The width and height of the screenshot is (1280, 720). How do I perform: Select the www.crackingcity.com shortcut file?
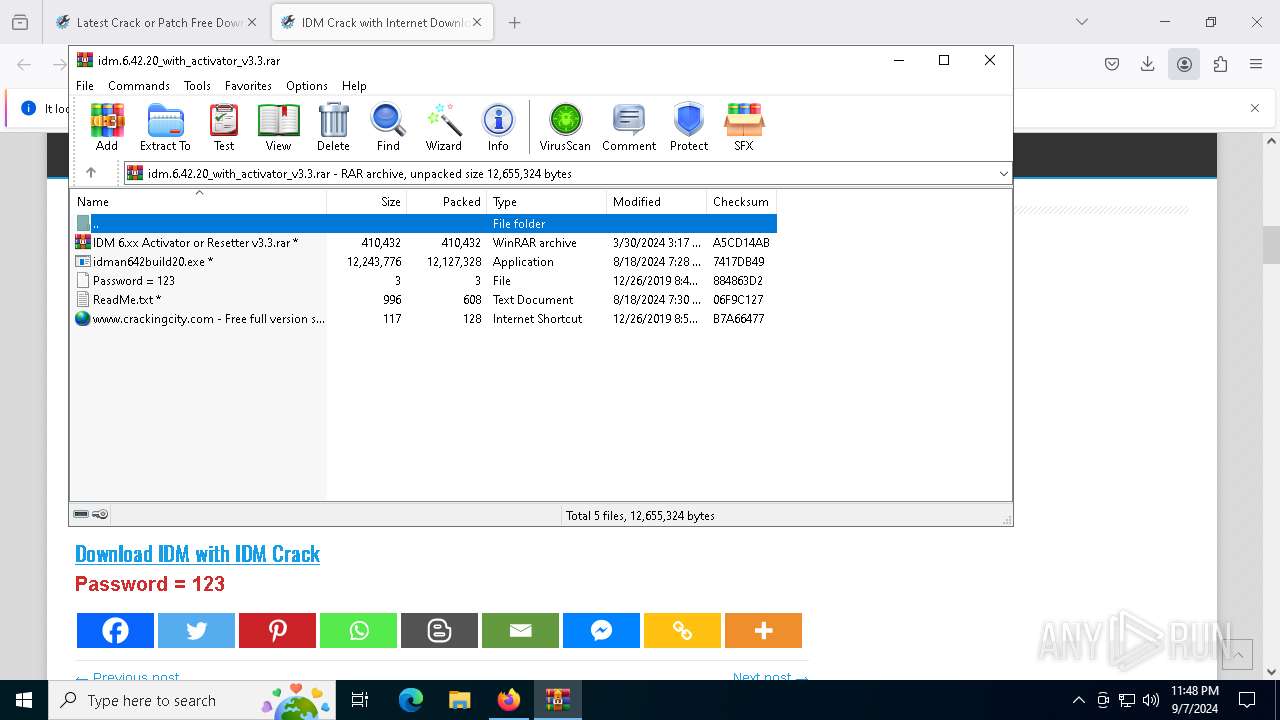425,318
